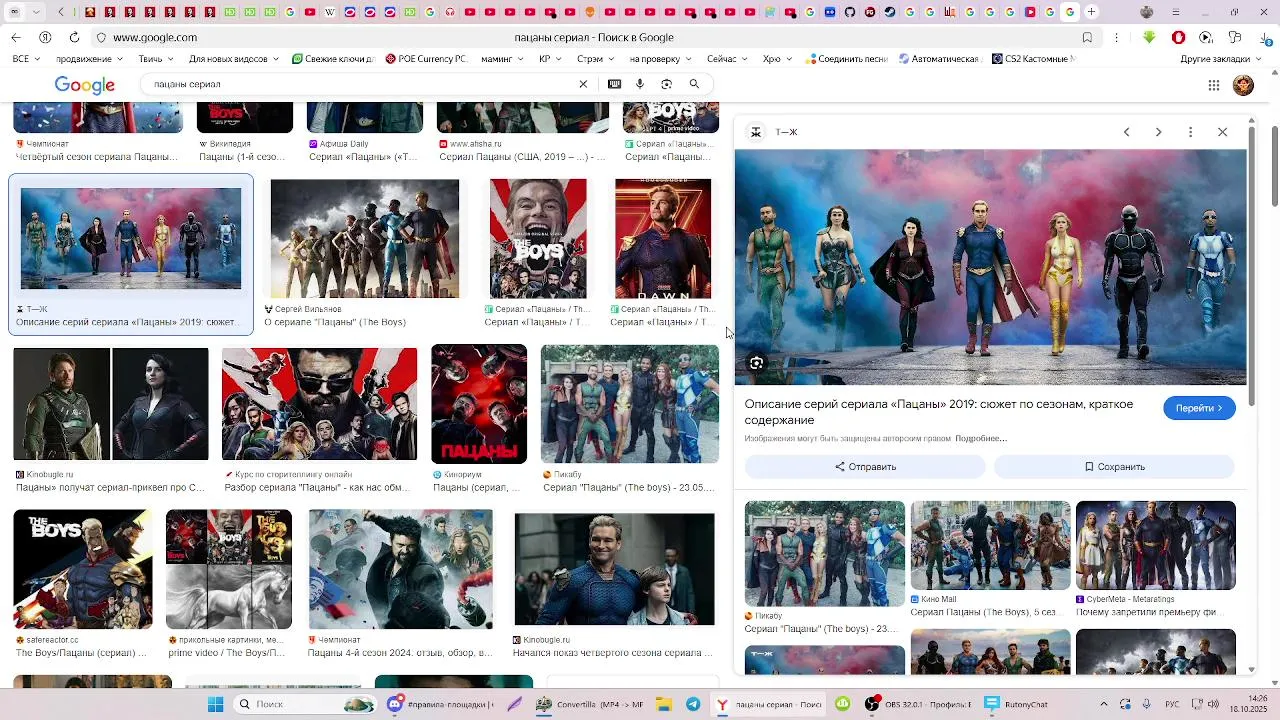Open CS2 Кастомные bookmark

(1033, 59)
